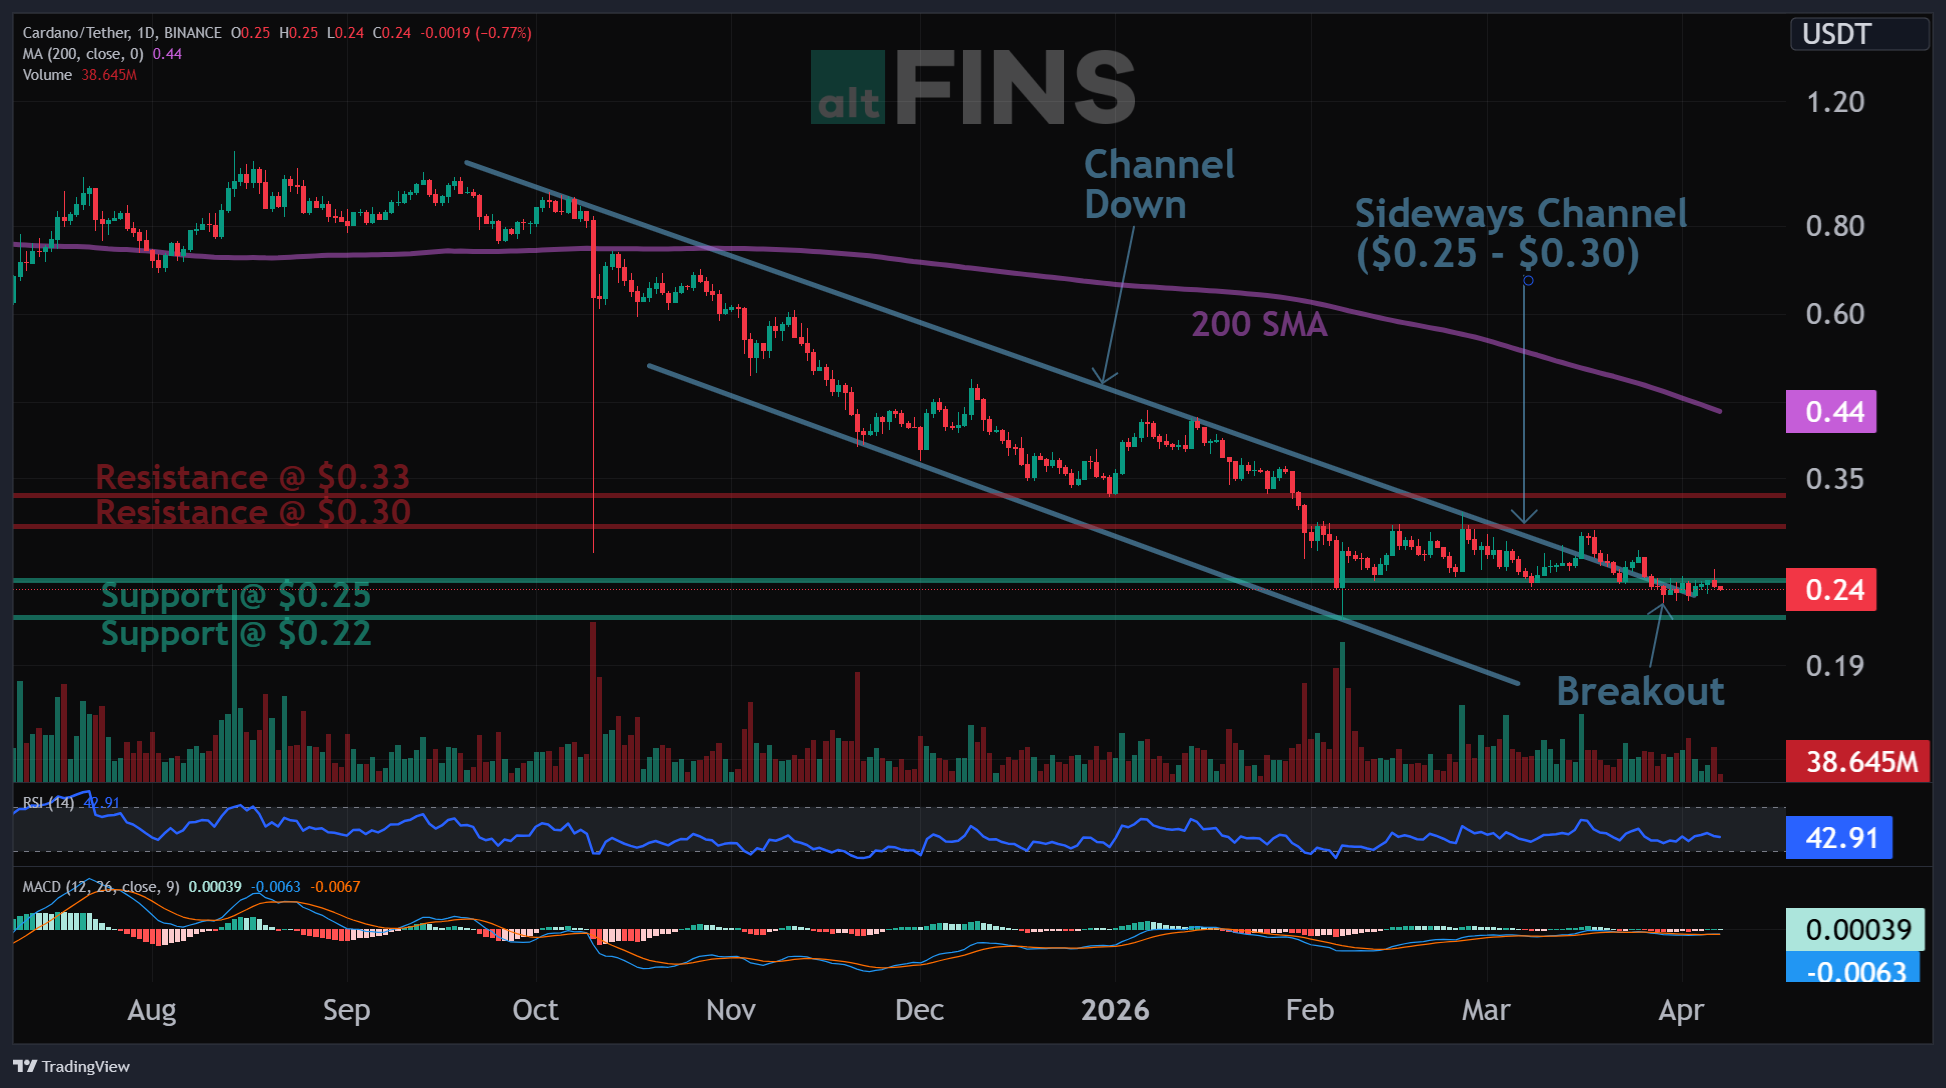
Task: Click the TradingView logo icon
Action: pyautogui.click(x=25, y=1066)
